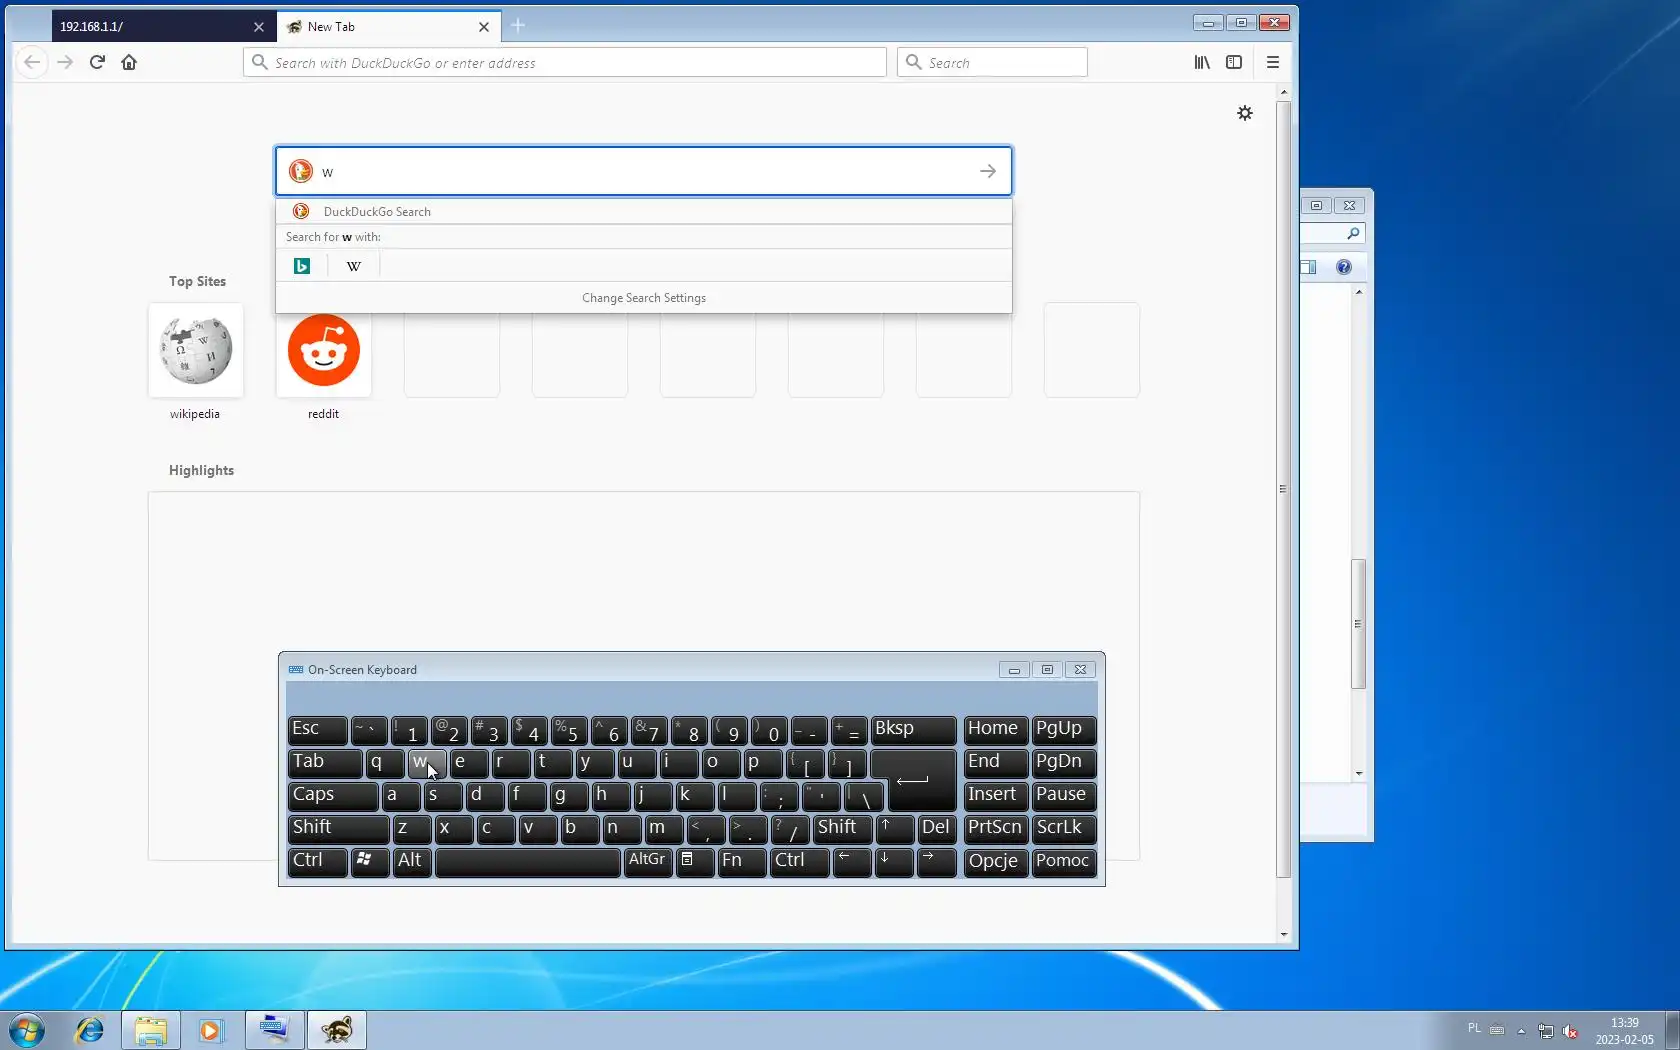Click the Enter key on On-Screen Keyboard

[x=920, y=781]
